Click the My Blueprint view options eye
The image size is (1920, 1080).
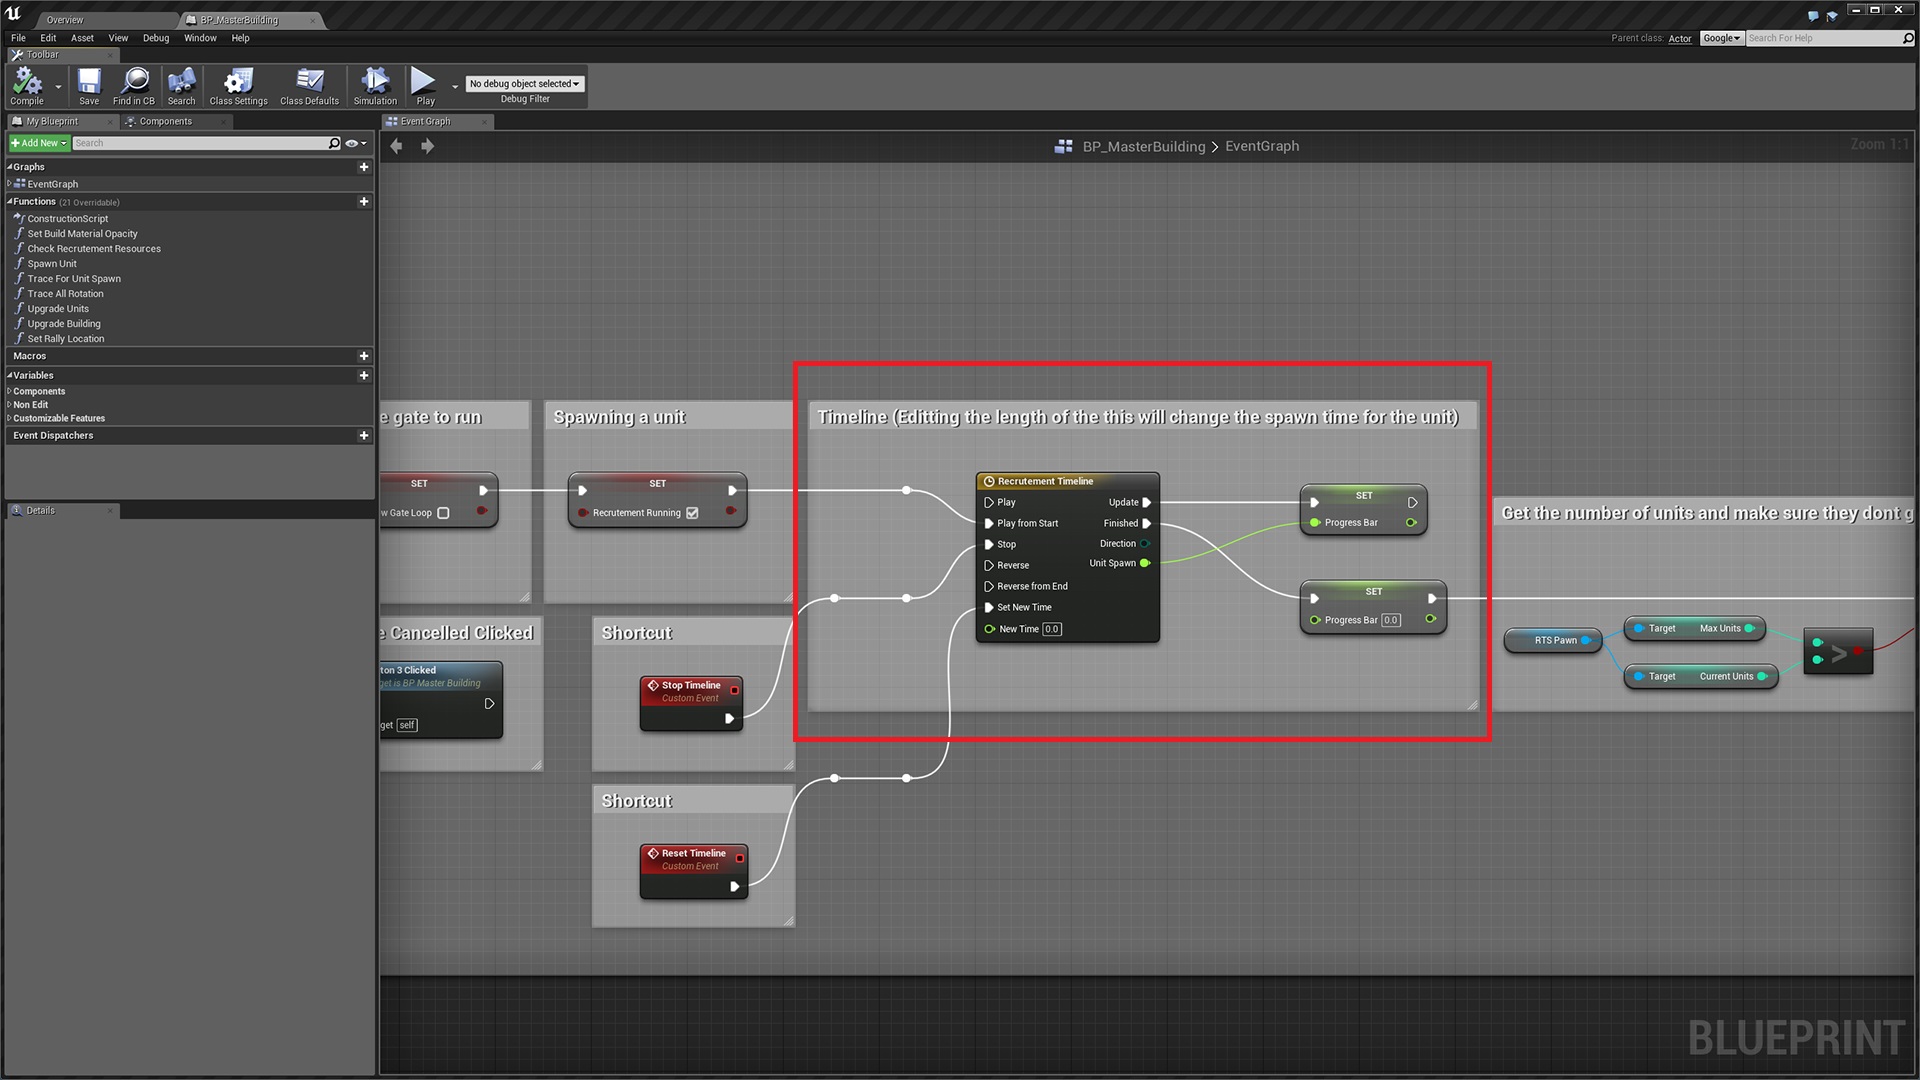tap(352, 144)
